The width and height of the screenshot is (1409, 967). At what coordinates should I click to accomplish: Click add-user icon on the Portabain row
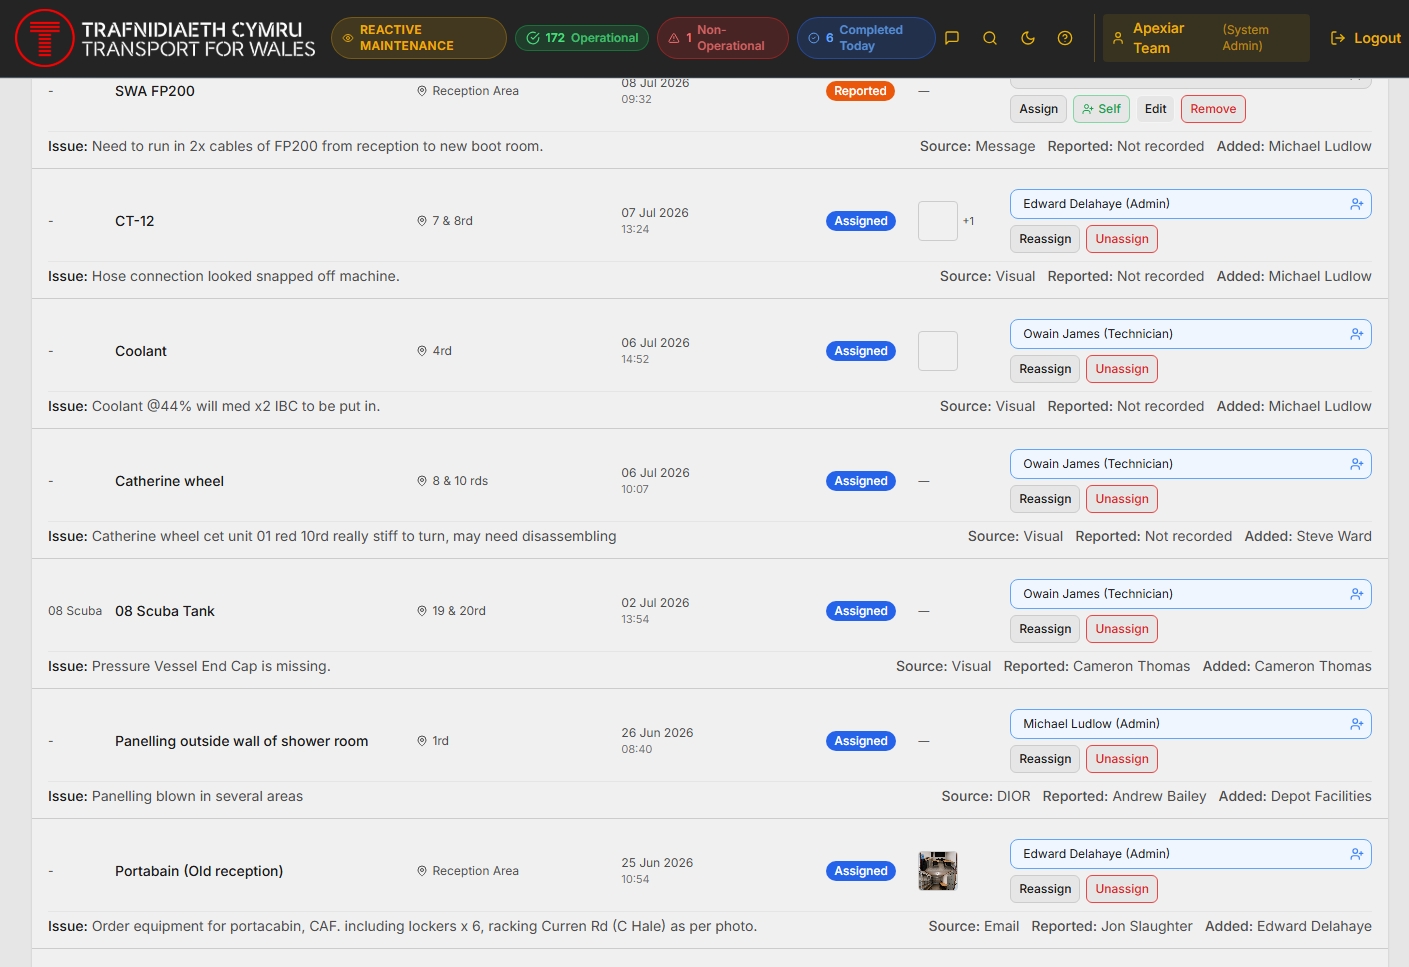coord(1357,854)
